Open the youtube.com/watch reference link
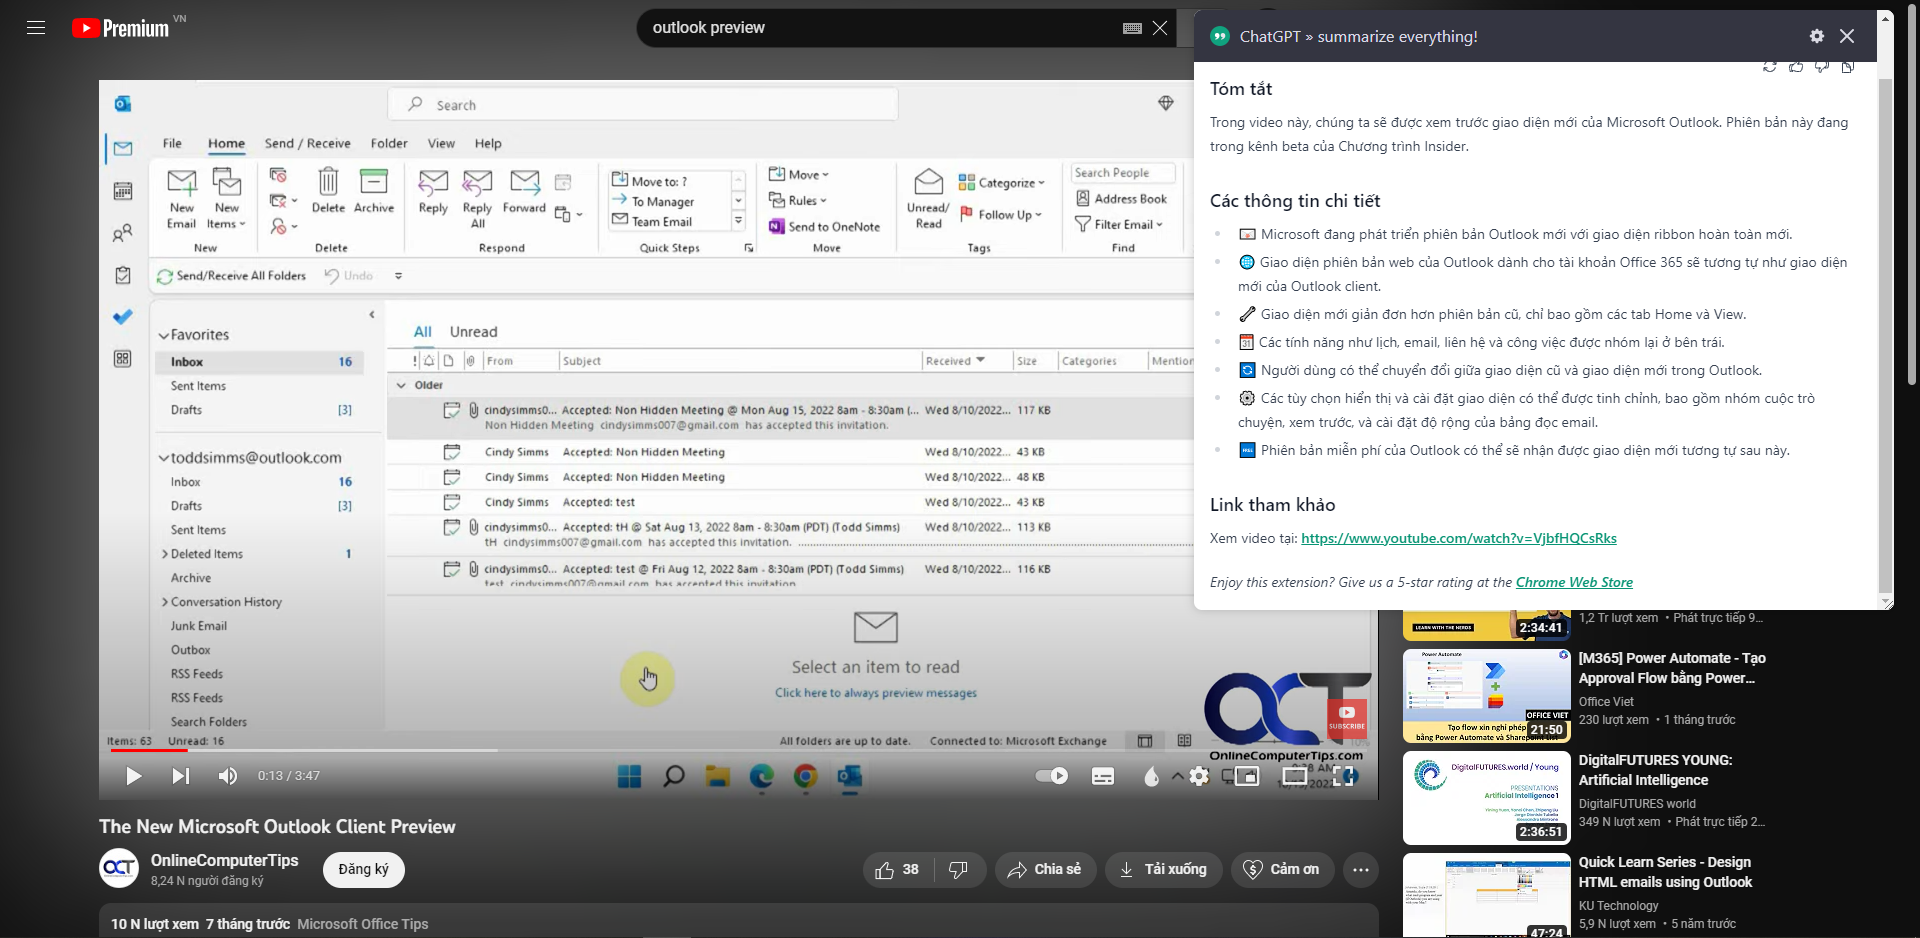The width and height of the screenshot is (1920, 938). 1458,538
